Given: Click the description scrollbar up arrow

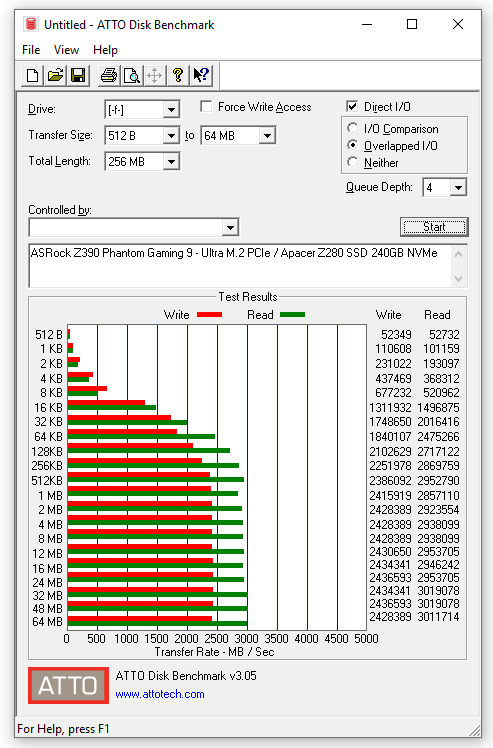Looking at the screenshot, I should pyautogui.click(x=459, y=254).
